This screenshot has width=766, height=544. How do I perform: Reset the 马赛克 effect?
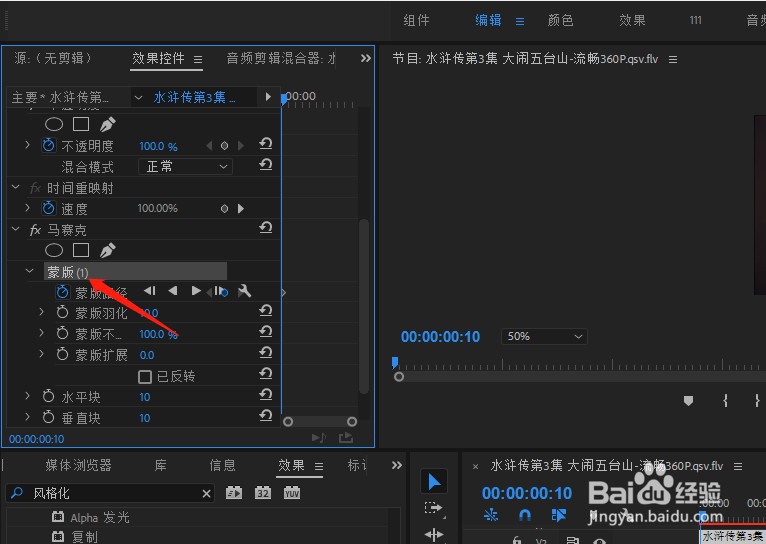click(265, 228)
